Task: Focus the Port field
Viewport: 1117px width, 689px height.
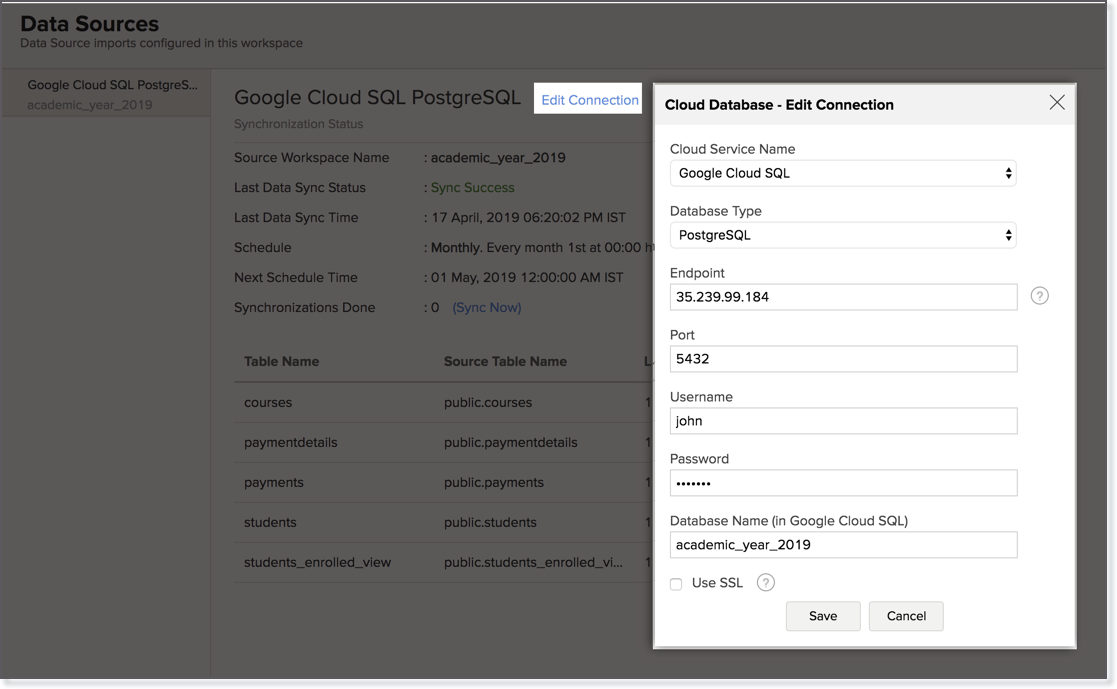Action: (x=842, y=359)
